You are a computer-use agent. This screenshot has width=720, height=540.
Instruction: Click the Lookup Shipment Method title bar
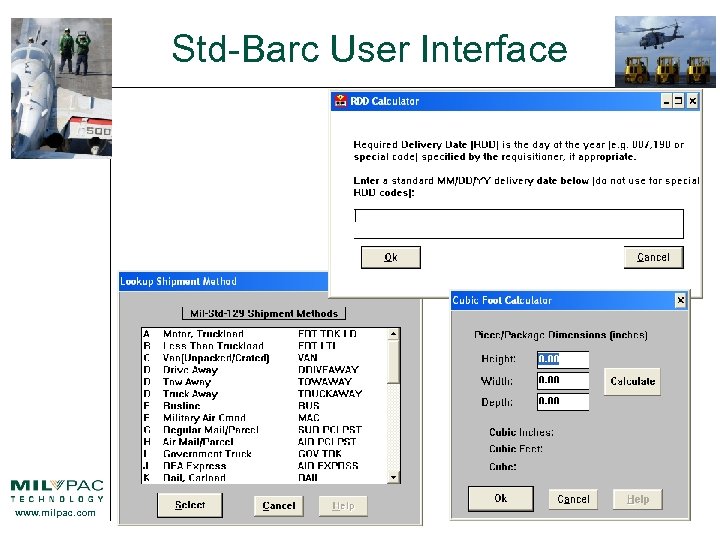[x=224, y=281]
